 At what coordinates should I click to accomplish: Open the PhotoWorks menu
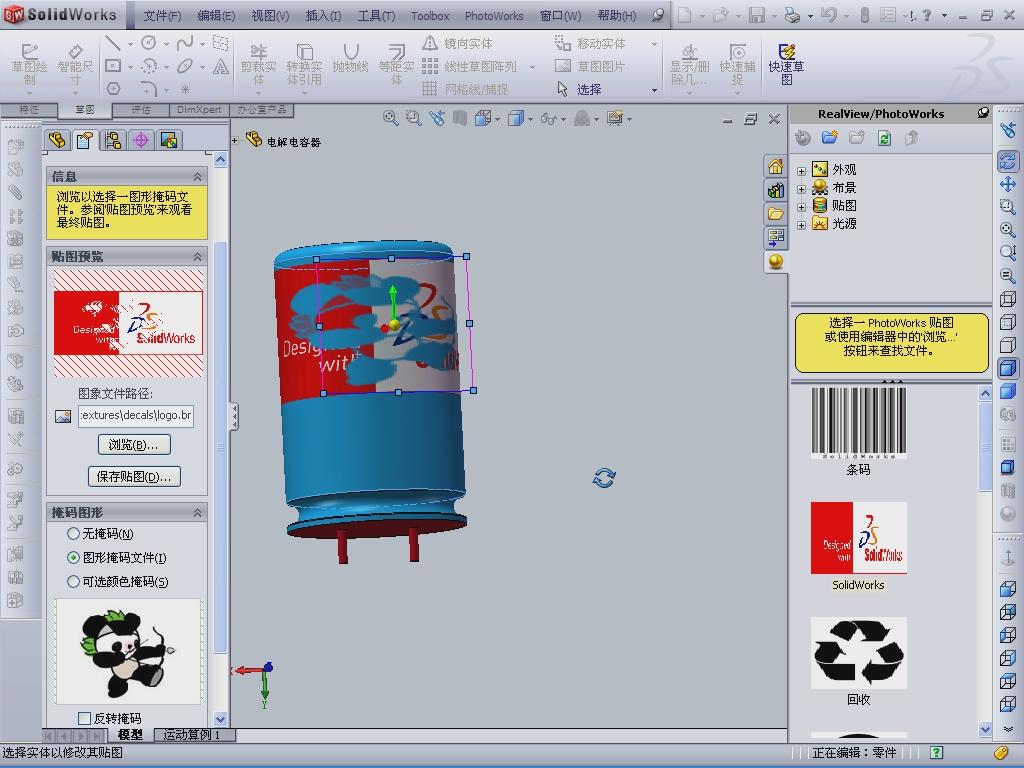coord(494,16)
